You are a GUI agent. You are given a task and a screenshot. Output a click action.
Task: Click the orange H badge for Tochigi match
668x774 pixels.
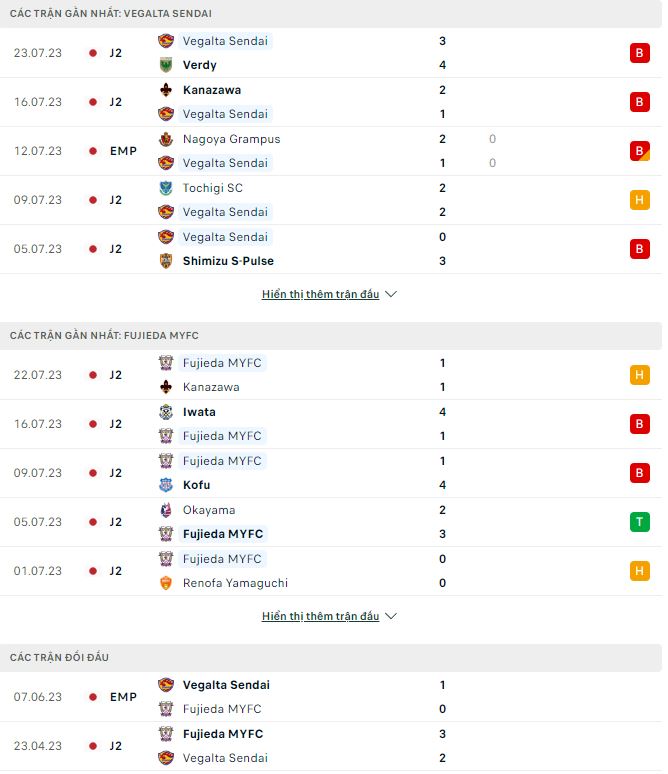pyautogui.click(x=640, y=200)
